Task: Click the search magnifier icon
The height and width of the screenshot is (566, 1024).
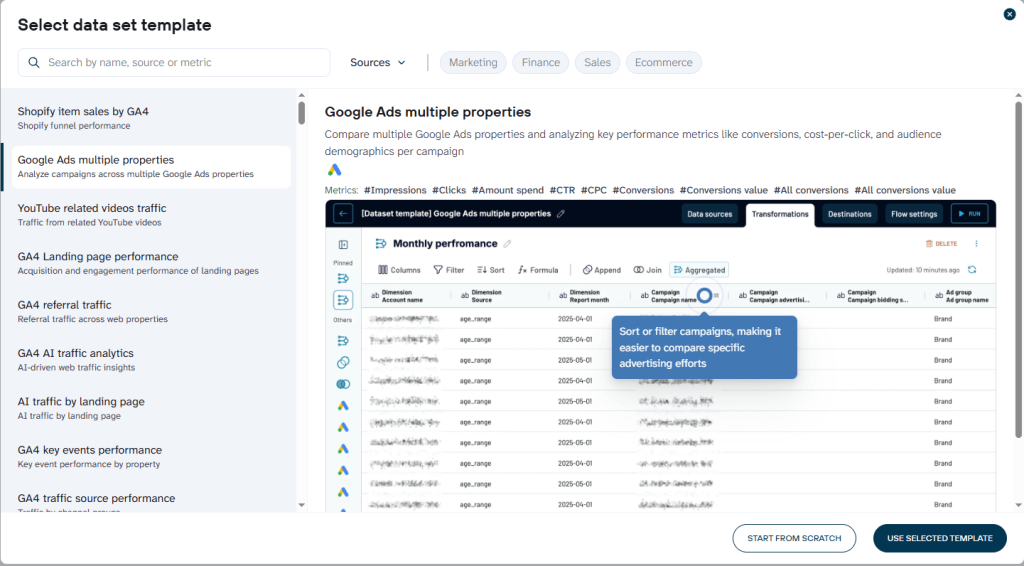Action: click(x=34, y=63)
